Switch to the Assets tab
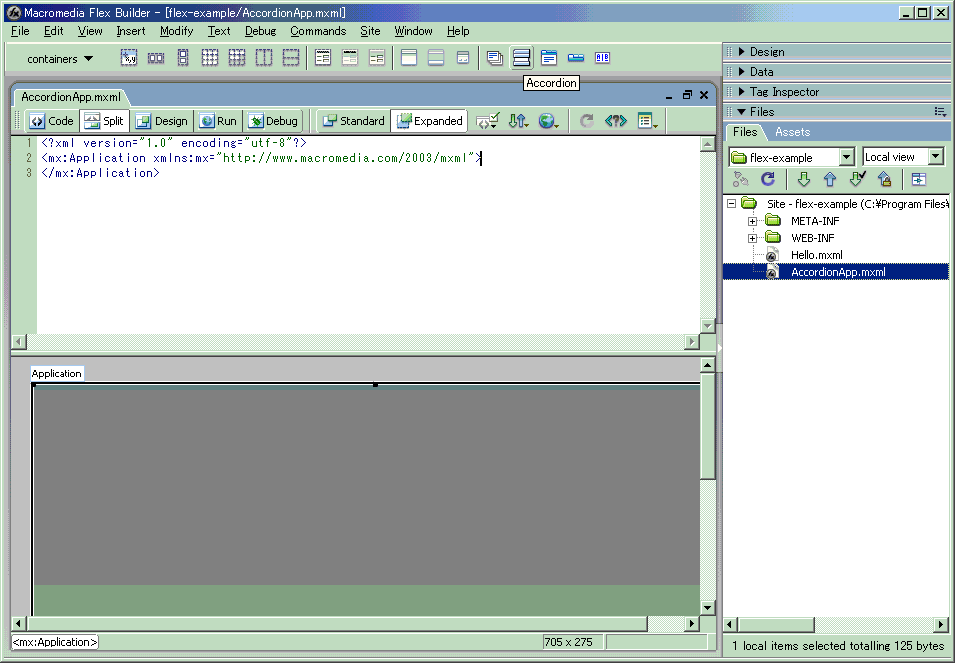The height and width of the screenshot is (663, 955). (x=792, y=132)
